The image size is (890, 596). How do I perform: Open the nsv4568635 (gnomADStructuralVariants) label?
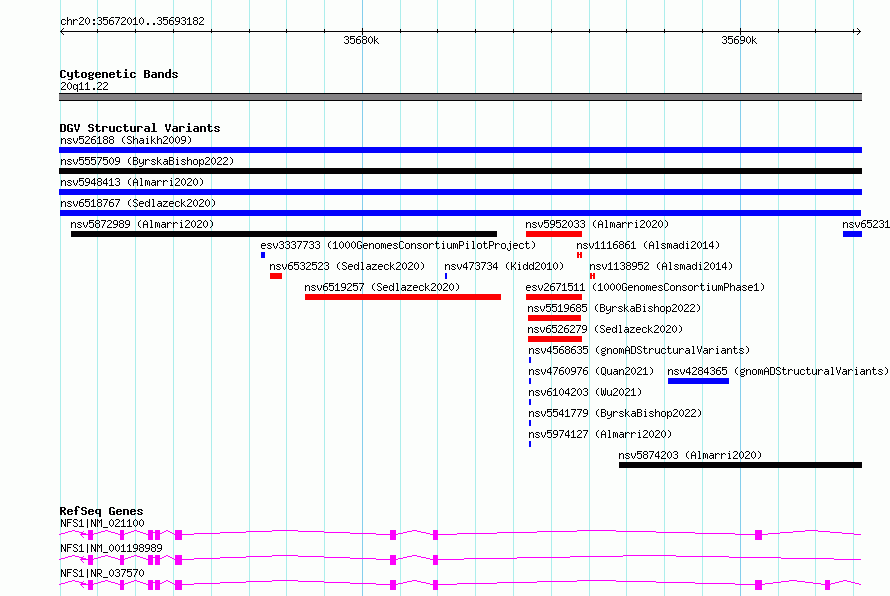point(639,350)
